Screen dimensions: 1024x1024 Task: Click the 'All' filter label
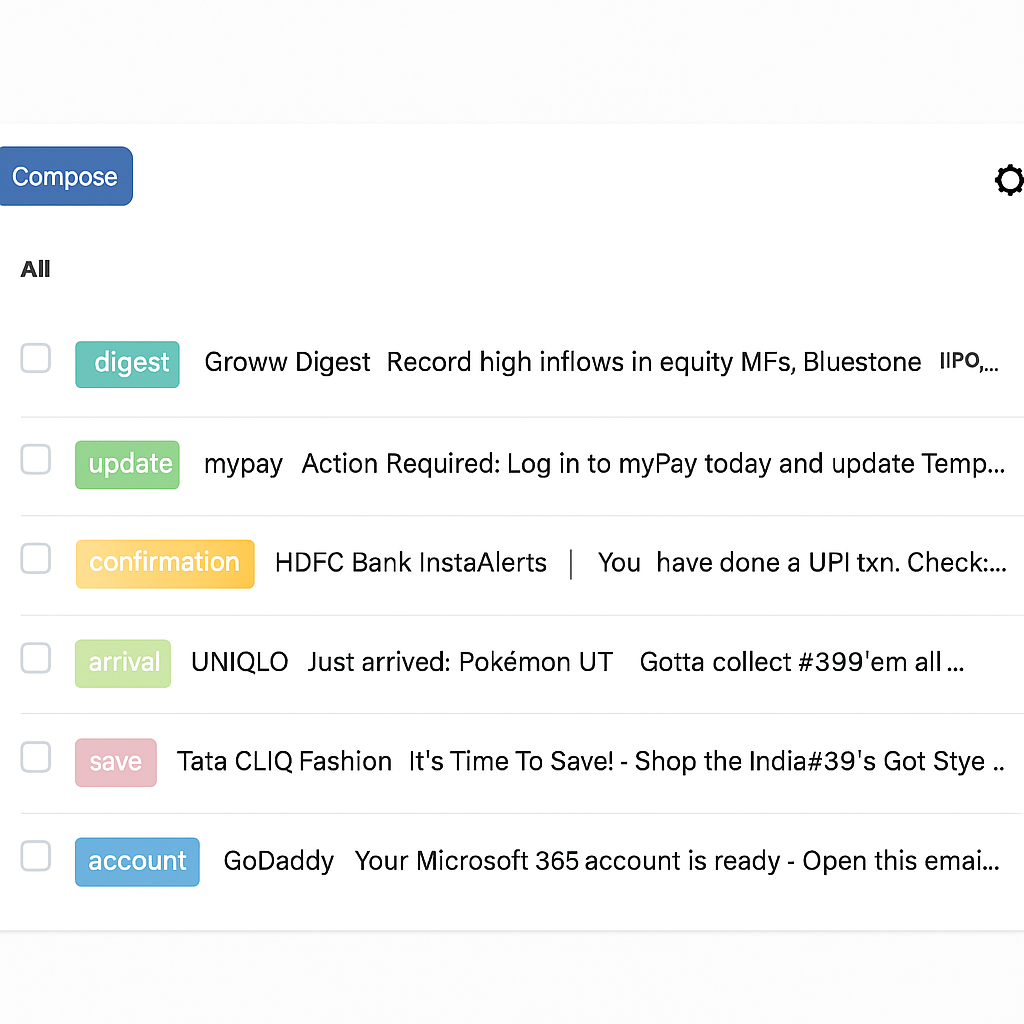click(x=35, y=269)
